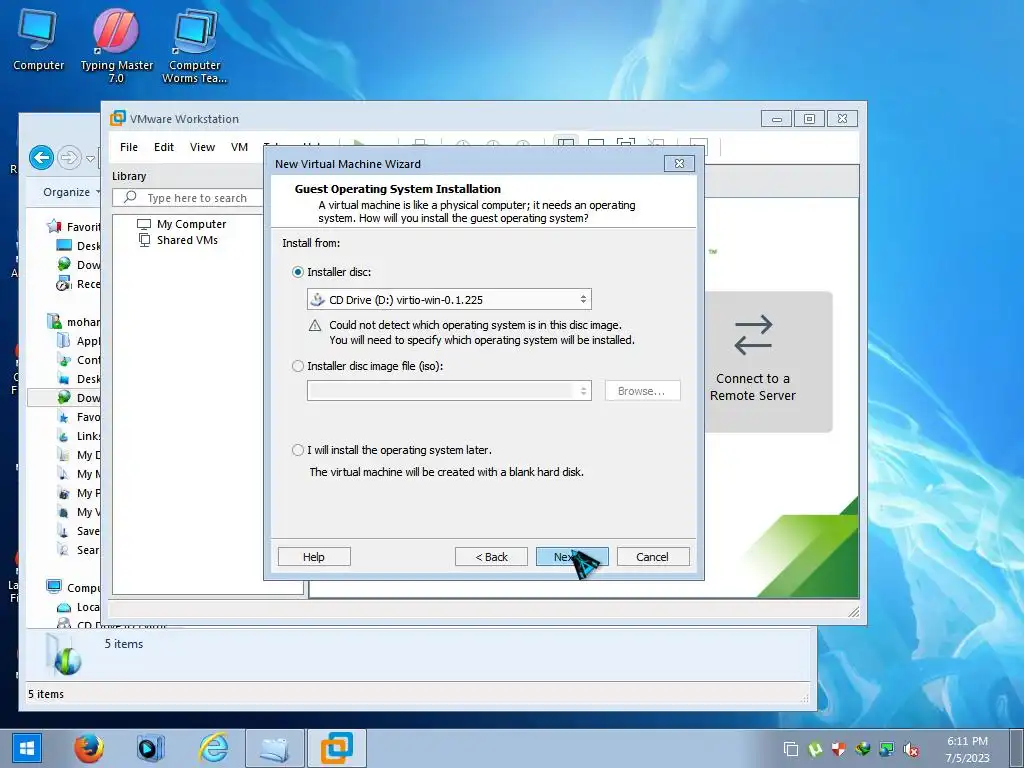Click Next to continue the wizard
The image size is (1024, 768).
click(572, 557)
